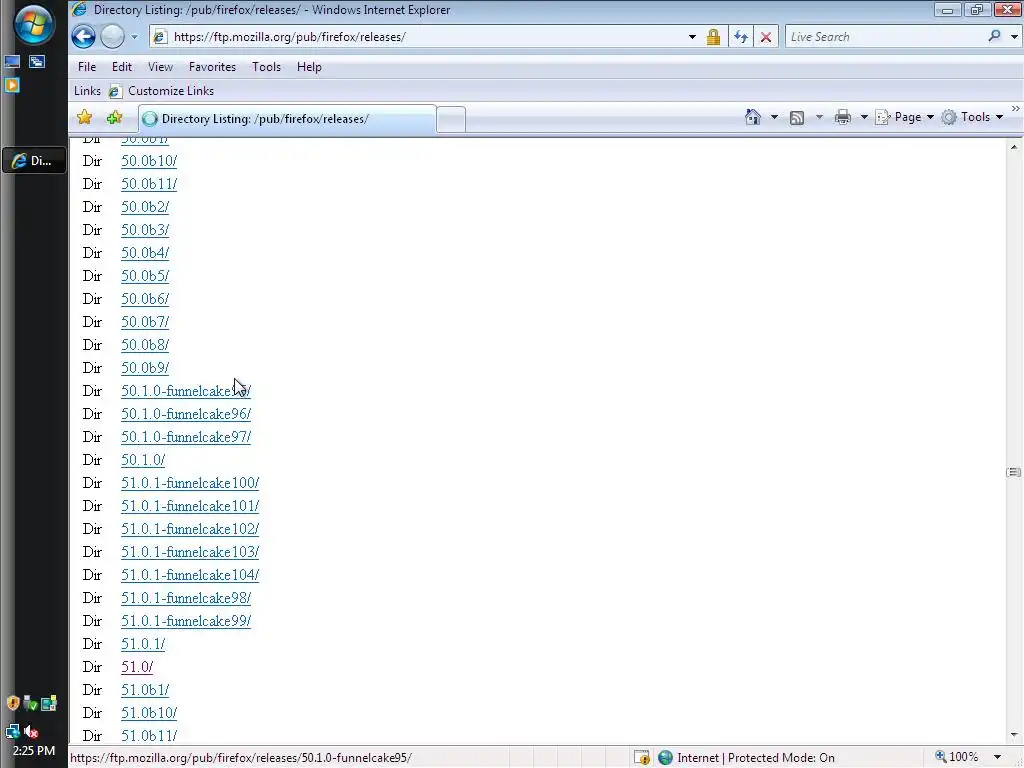Click the security lock icon in address bar
This screenshot has height=768, width=1024.
[x=713, y=37]
